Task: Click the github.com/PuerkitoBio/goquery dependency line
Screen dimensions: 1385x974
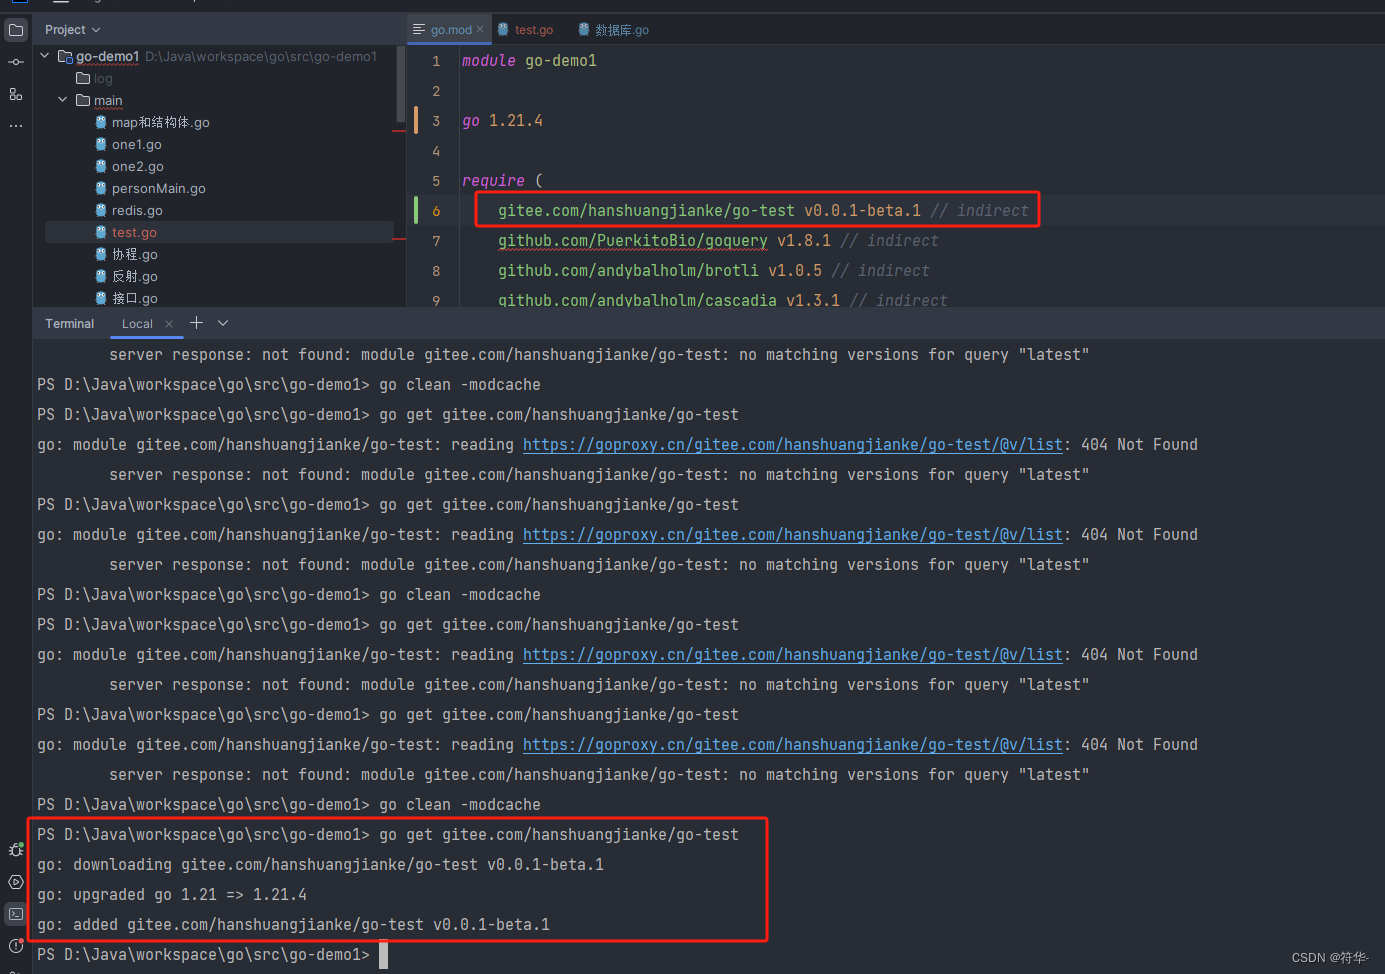Action: click(718, 241)
